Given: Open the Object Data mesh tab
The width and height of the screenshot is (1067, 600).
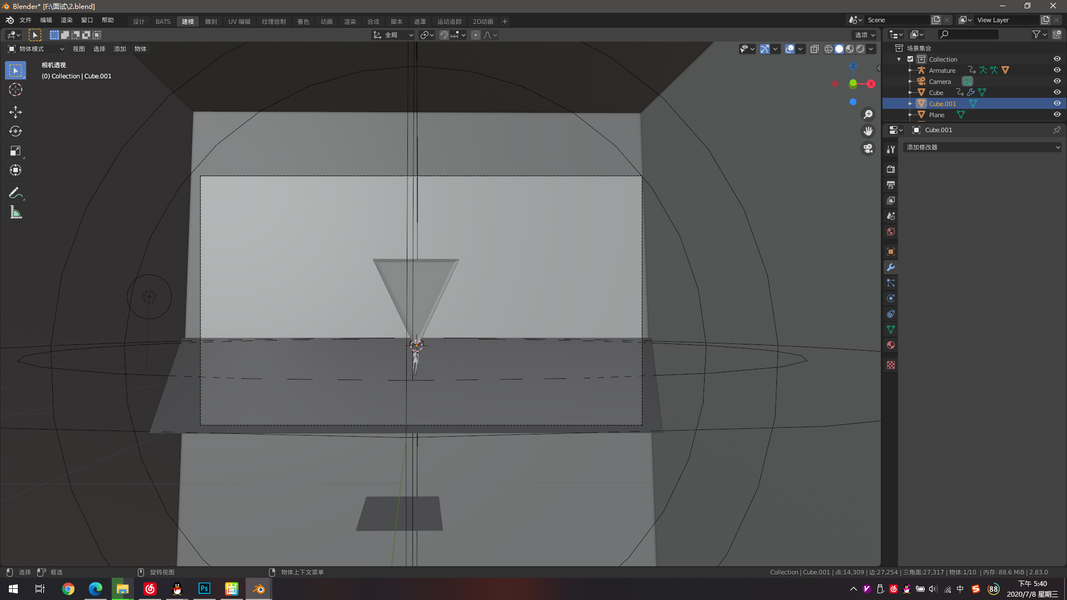Looking at the screenshot, I should [x=891, y=329].
